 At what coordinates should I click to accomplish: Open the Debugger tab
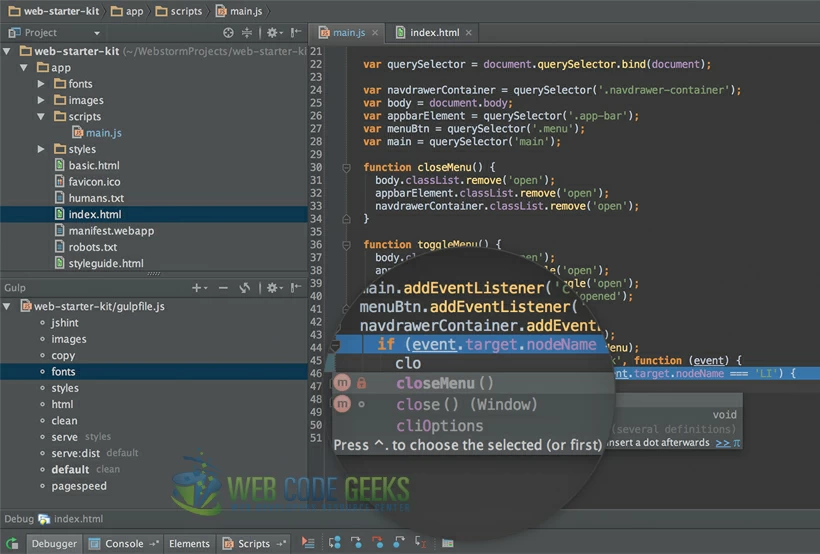click(x=54, y=544)
